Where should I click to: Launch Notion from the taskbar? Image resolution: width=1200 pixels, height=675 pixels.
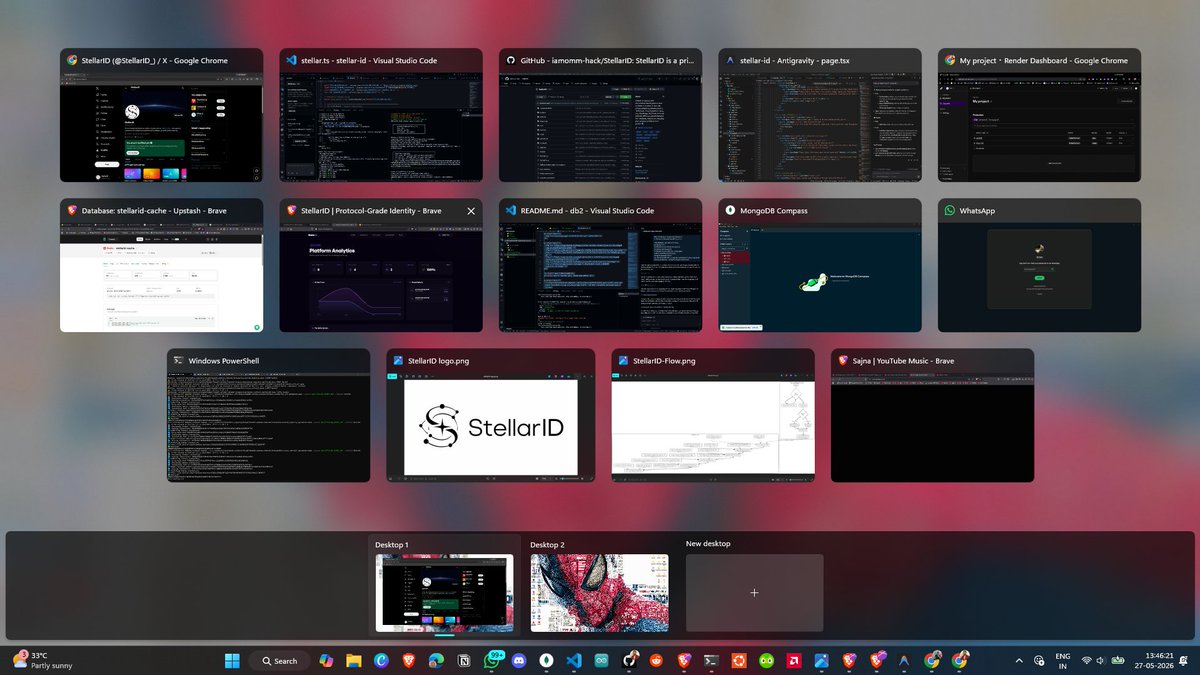coord(463,660)
